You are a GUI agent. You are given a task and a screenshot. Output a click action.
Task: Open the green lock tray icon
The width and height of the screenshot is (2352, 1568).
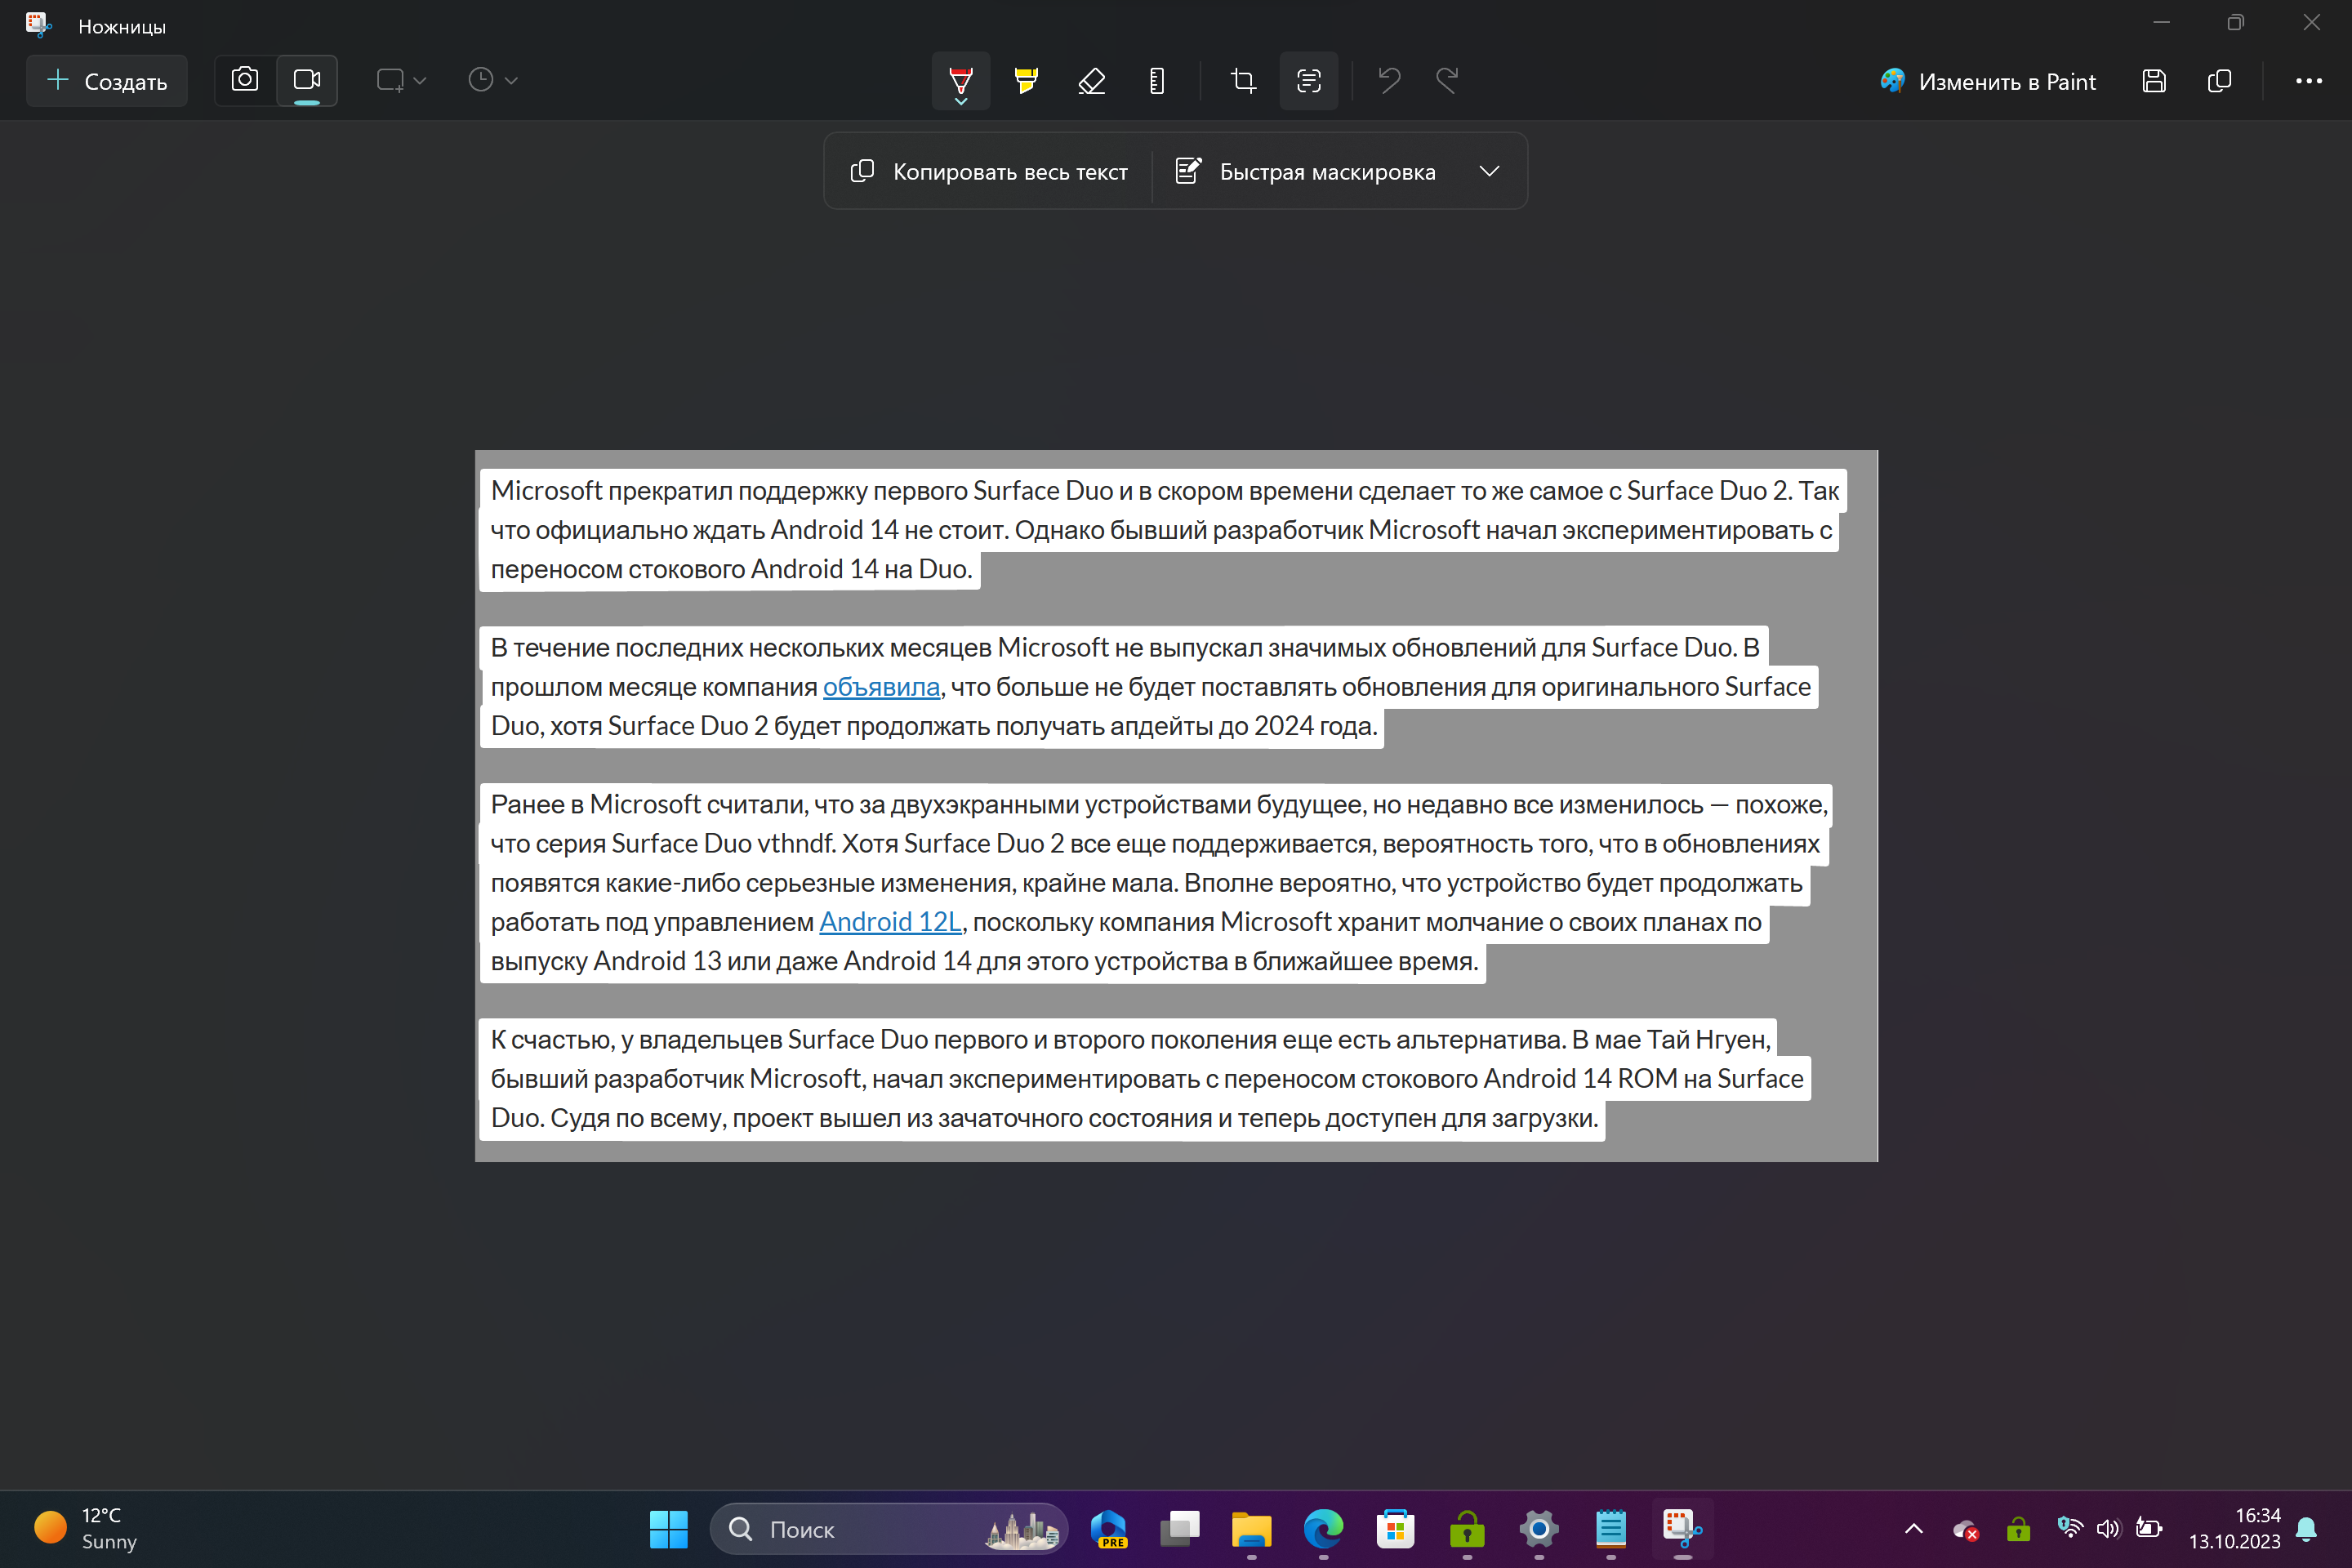click(2018, 1529)
